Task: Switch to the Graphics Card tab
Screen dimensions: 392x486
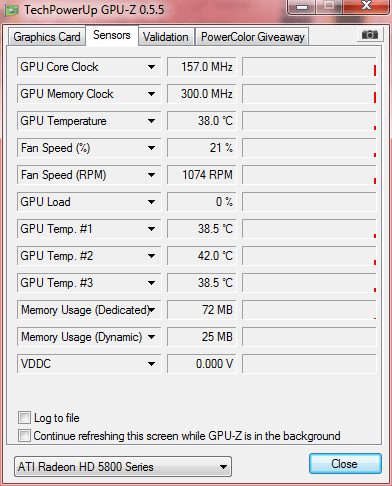Action: pyautogui.click(x=47, y=37)
